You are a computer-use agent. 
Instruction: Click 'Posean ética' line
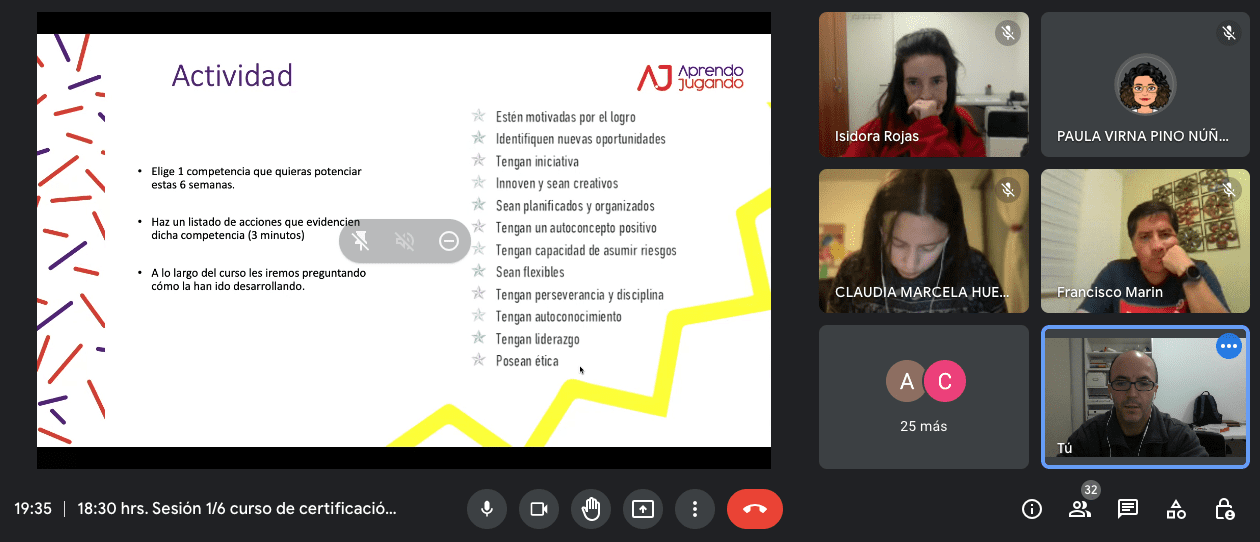coord(527,361)
